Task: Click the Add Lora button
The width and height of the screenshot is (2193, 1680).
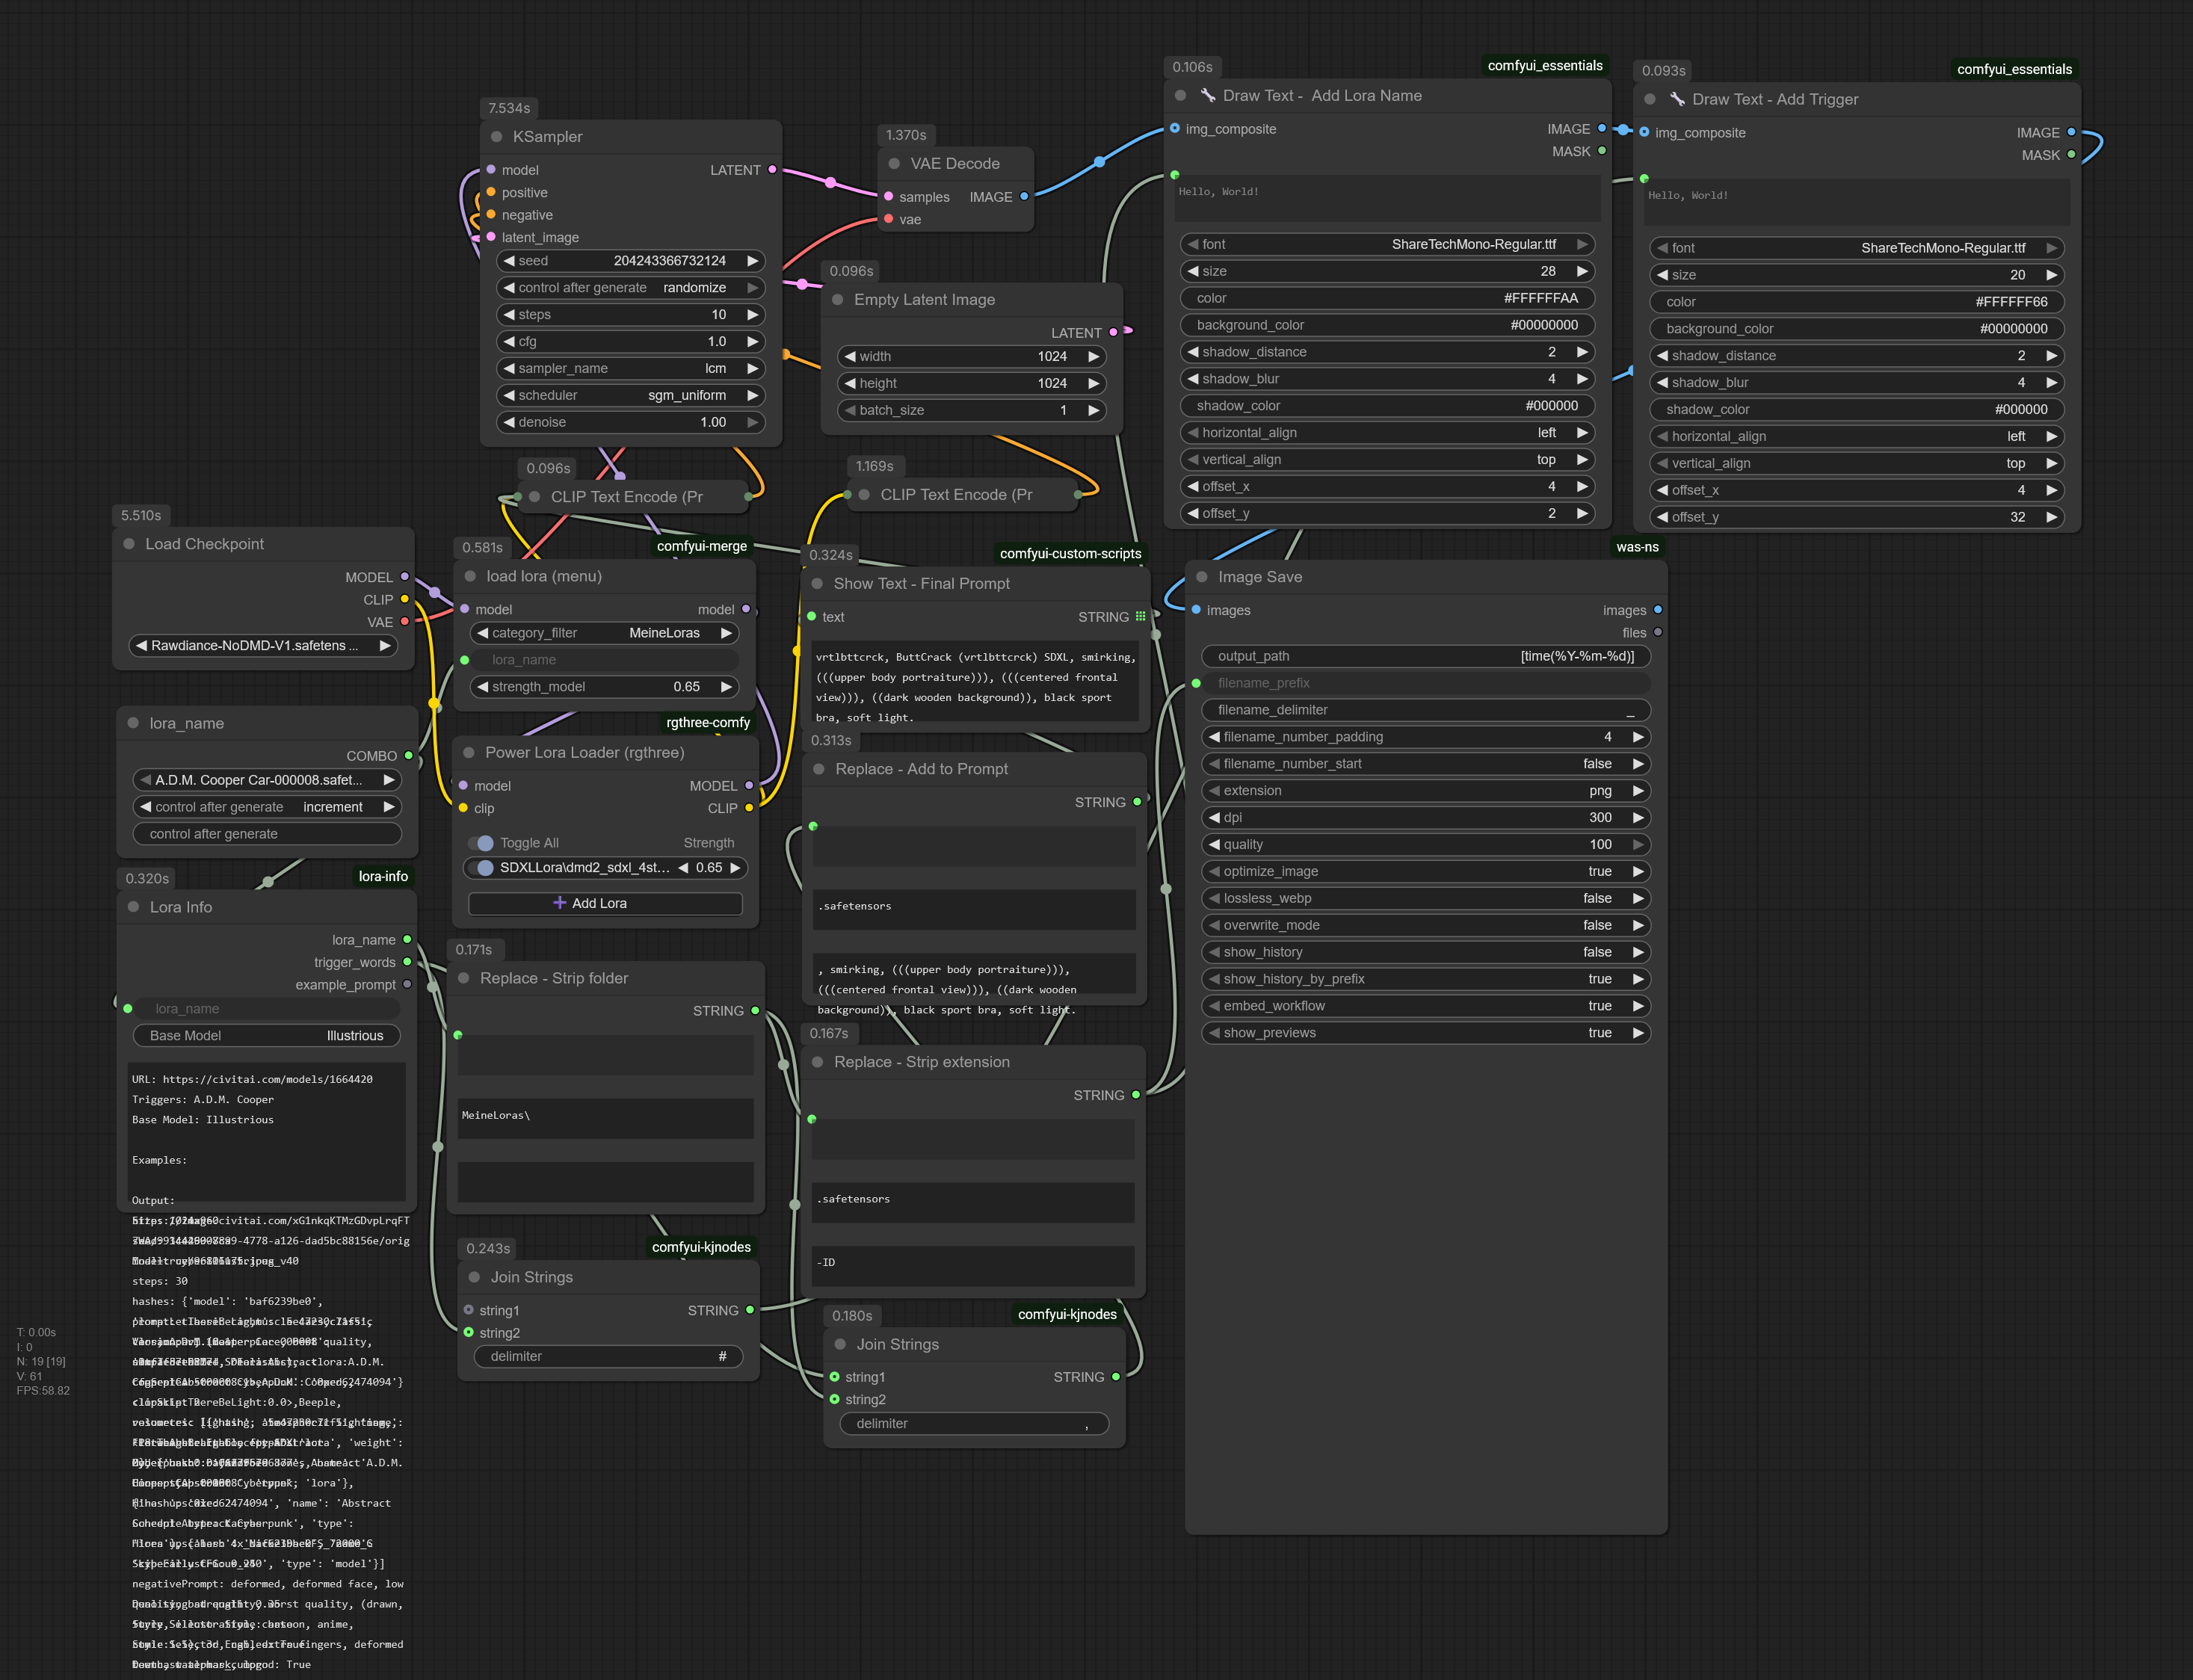Action: click(605, 903)
